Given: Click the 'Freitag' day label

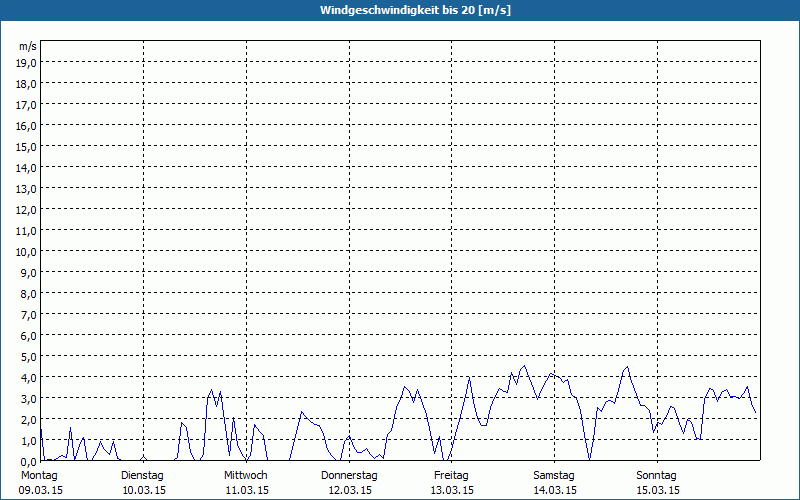Looking at the screenshot, I should point(451,476).
